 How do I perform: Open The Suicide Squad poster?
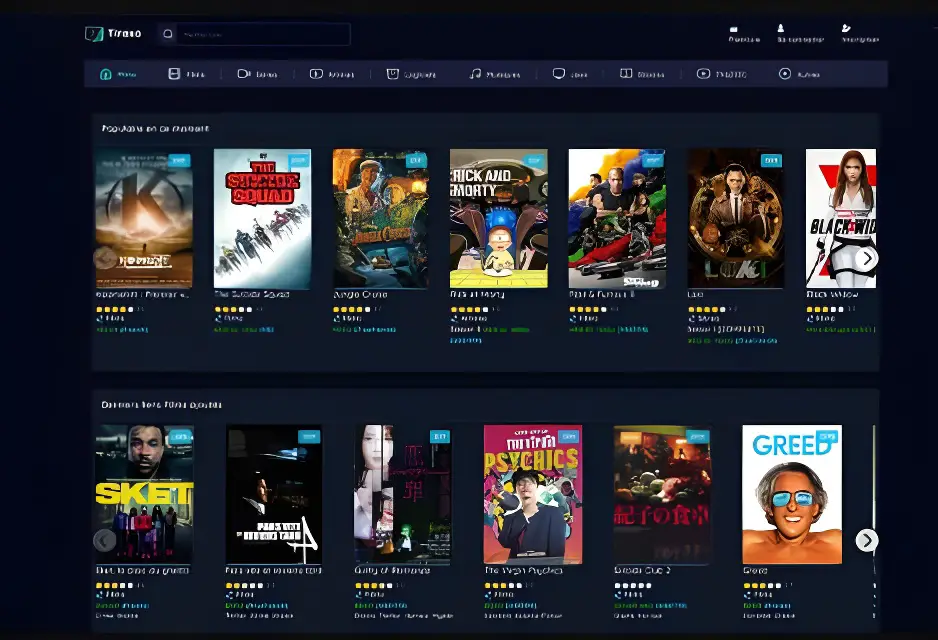coord(263,219)
